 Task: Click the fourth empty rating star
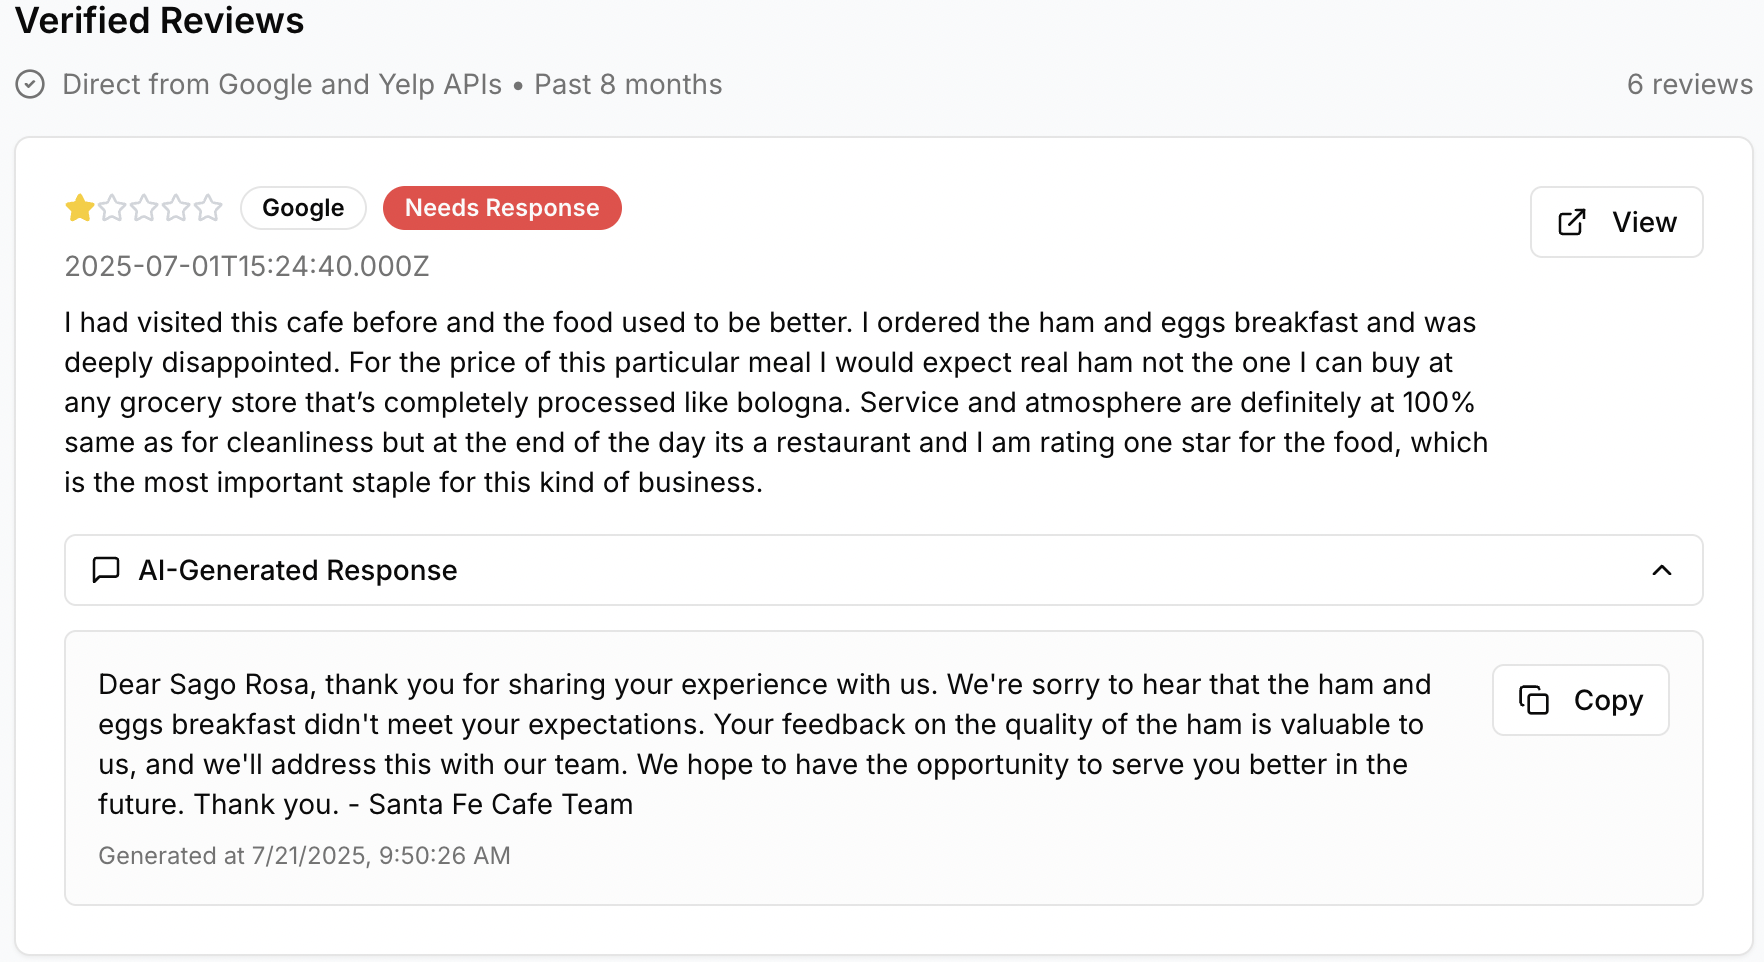point(176,208)
